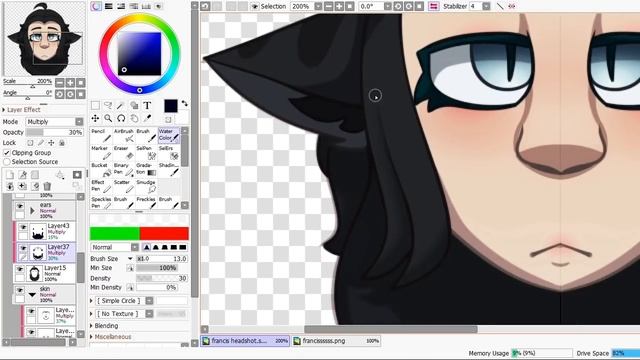Select the Gradation tool

coord(146,169)
